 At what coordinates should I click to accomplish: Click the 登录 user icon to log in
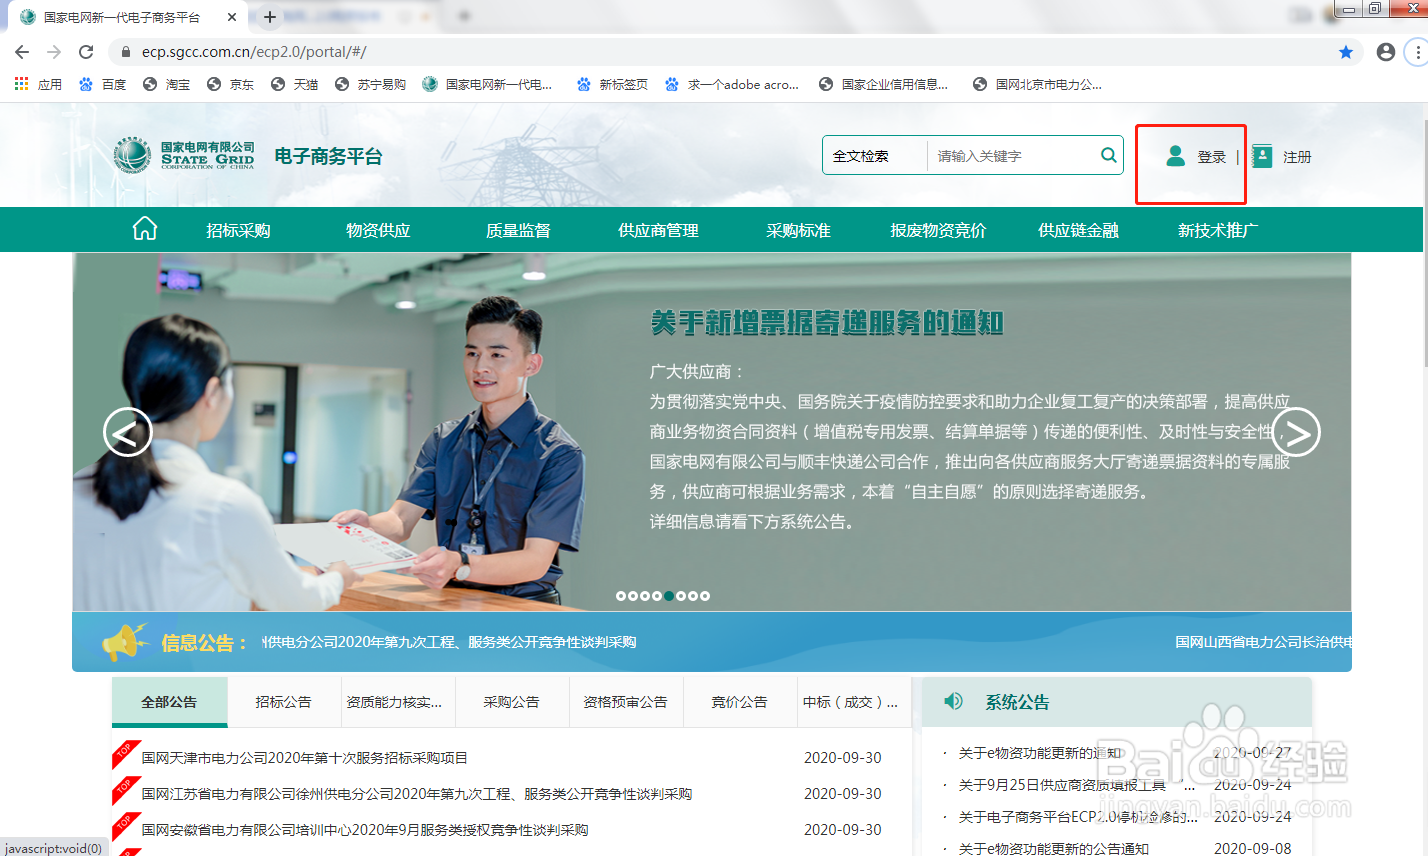pyautogui.click(x=1174, y=156)
